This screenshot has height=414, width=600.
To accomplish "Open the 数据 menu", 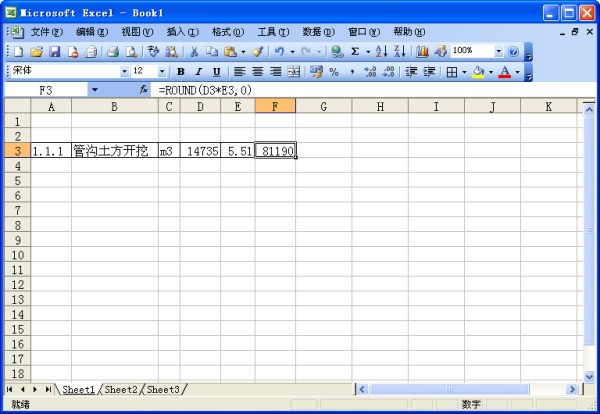I will pyautogui.click(x=318, y=32).
